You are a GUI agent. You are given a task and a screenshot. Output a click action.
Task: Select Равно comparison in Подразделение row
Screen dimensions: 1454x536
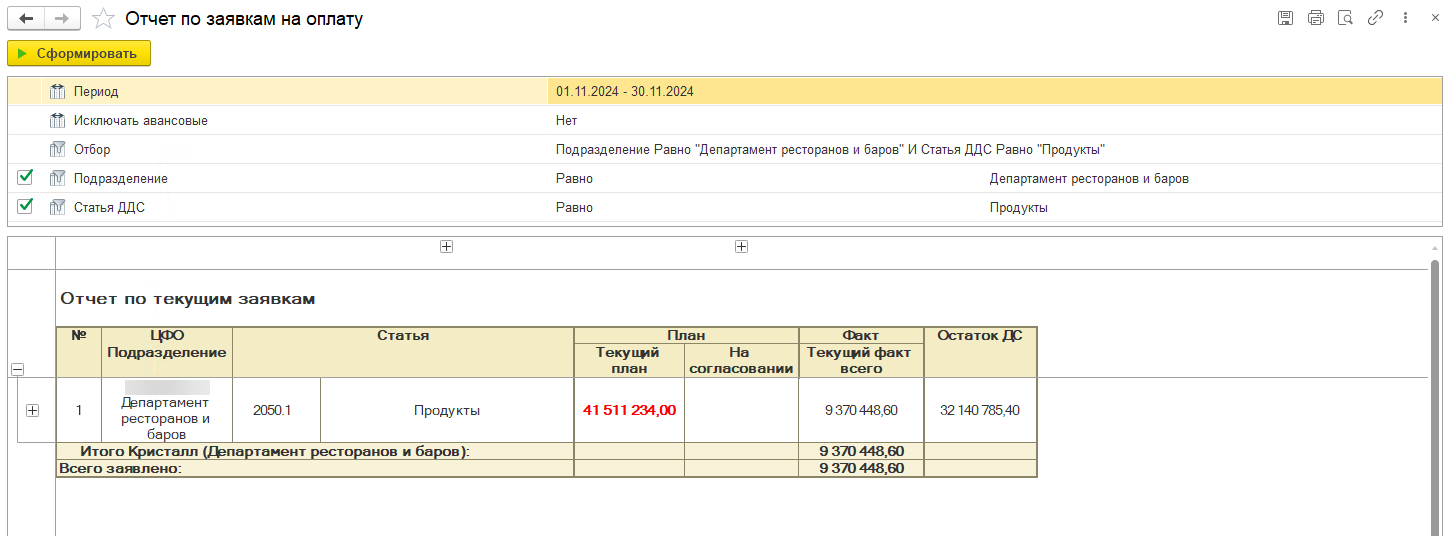[574, 178]
